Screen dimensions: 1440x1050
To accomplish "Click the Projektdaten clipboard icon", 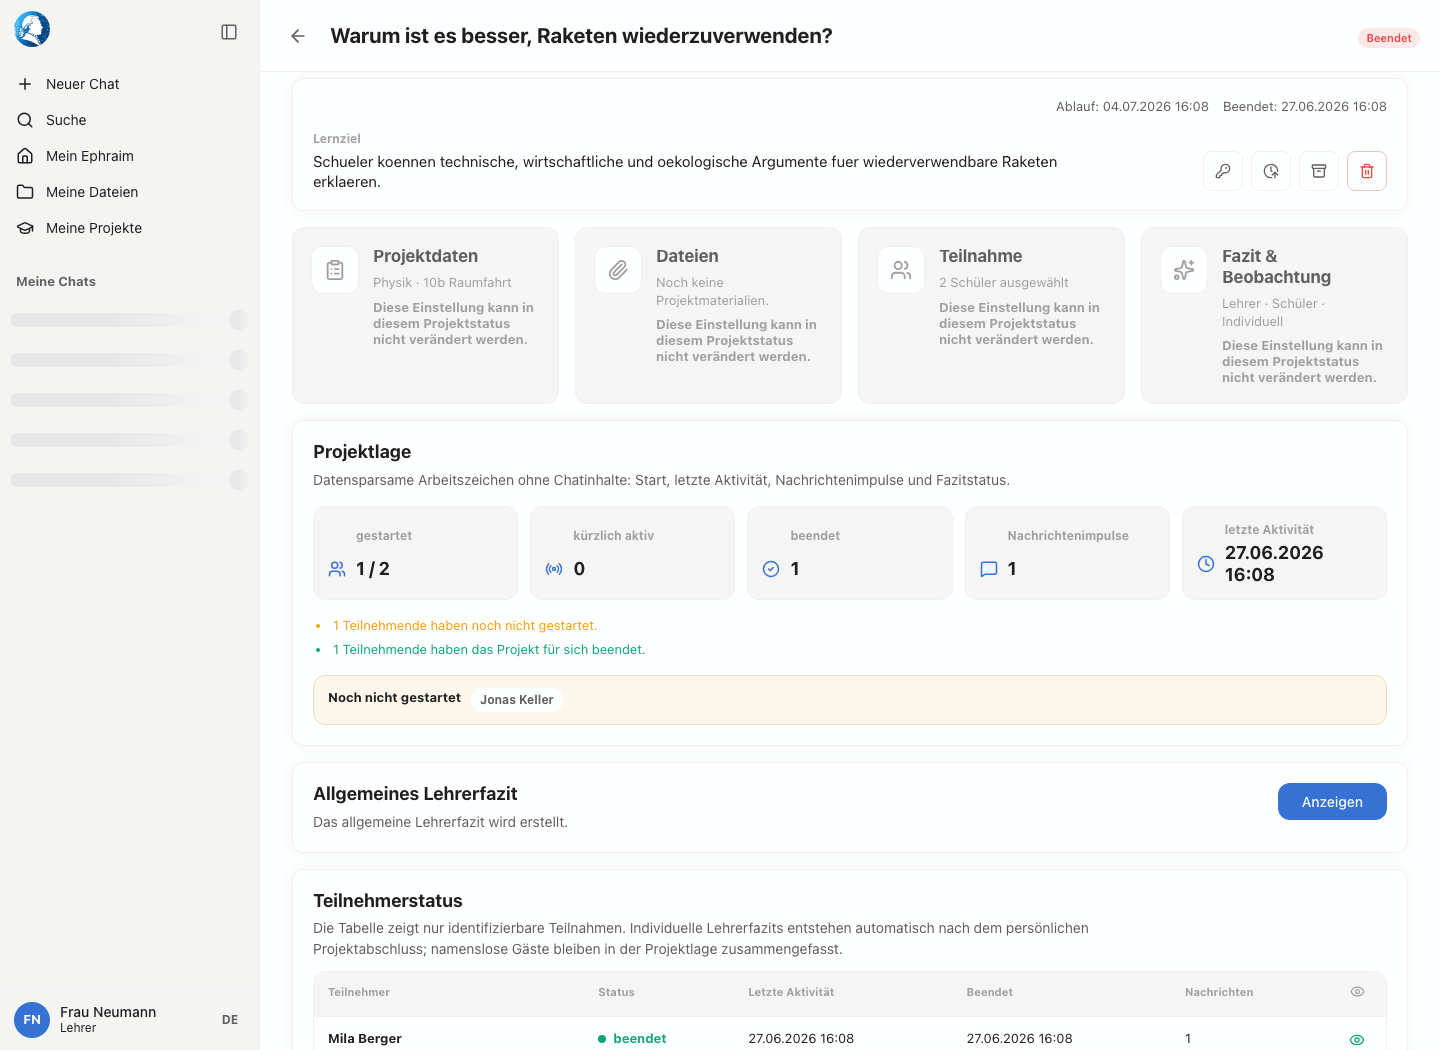I will [x=335, y=270].
